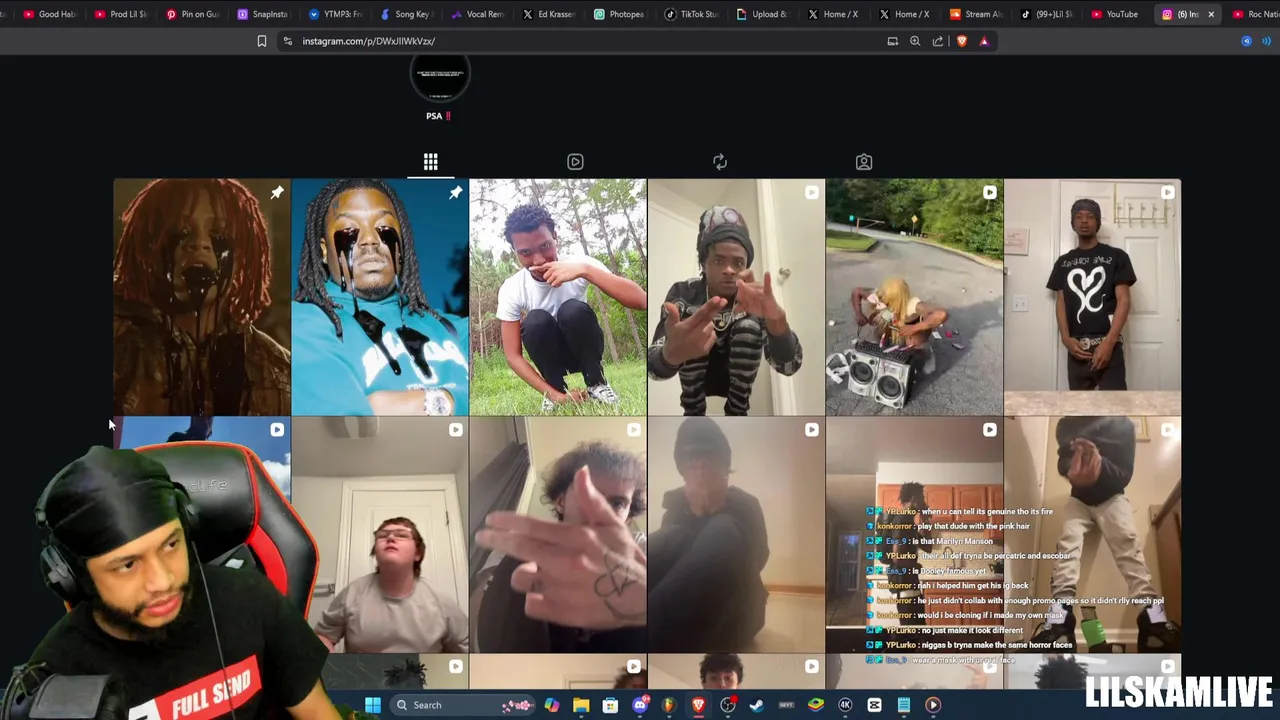Open reel with boombox on the street

tap(914, 297)
